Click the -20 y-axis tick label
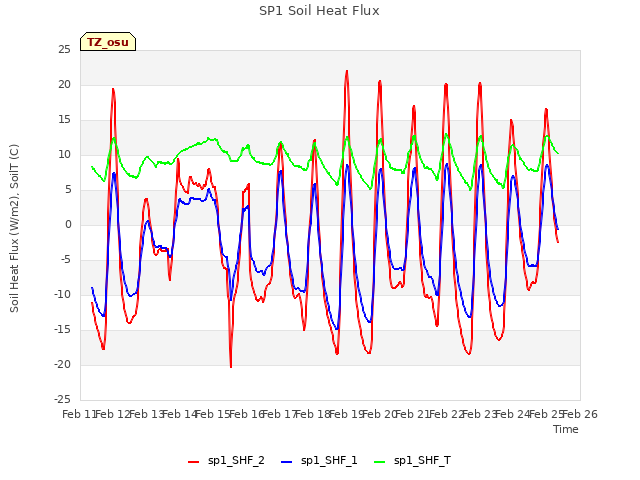The image size is (640, 480). click(62, 364)
